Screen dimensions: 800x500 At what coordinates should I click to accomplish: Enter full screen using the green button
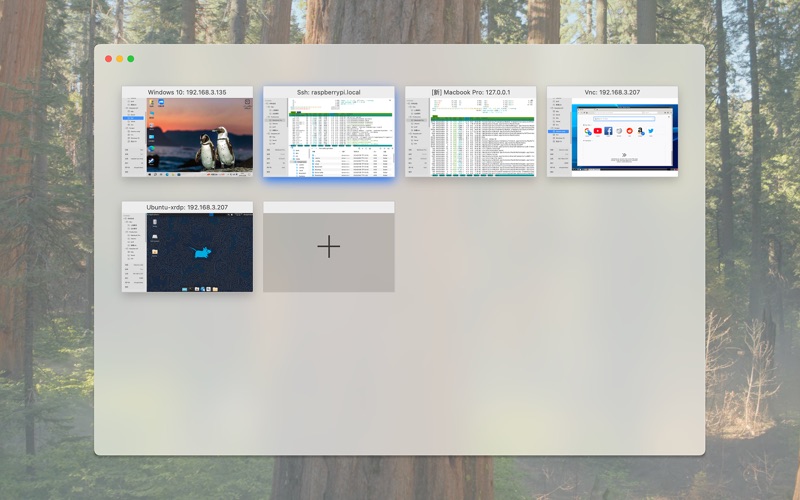coord(131,59)
